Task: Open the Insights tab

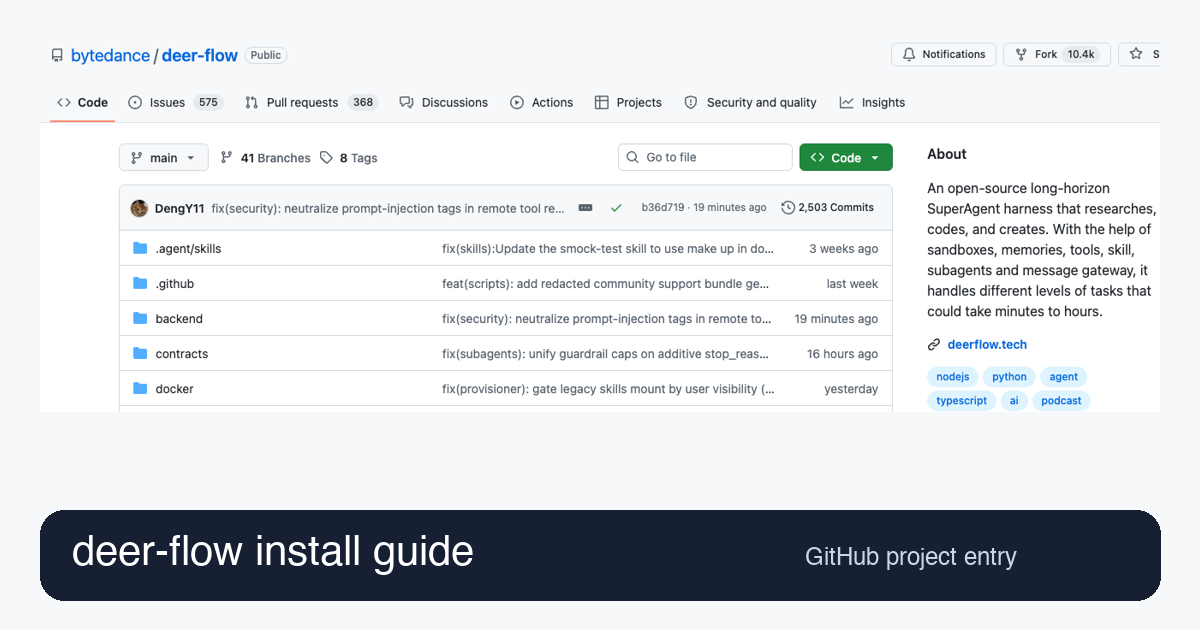Action: pos(872,103)
